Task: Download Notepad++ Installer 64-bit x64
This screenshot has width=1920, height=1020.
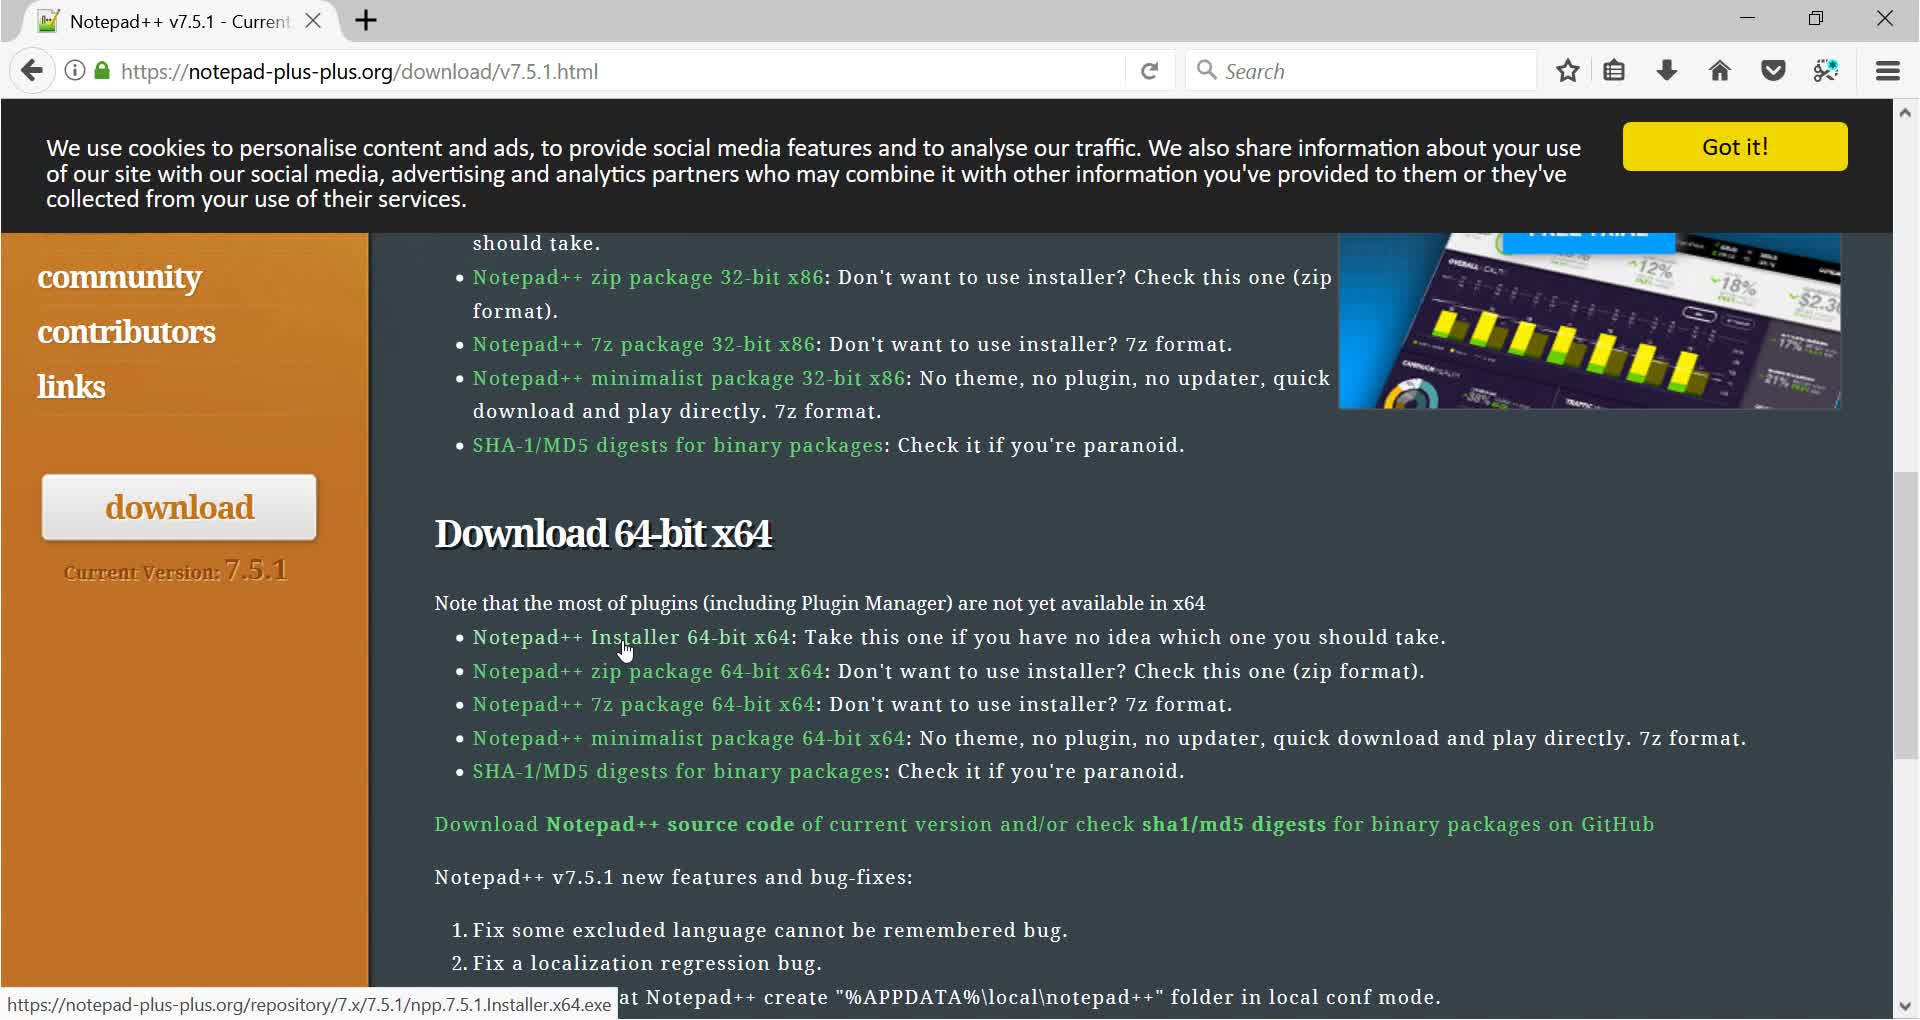Action: click(x=630, y=637)
